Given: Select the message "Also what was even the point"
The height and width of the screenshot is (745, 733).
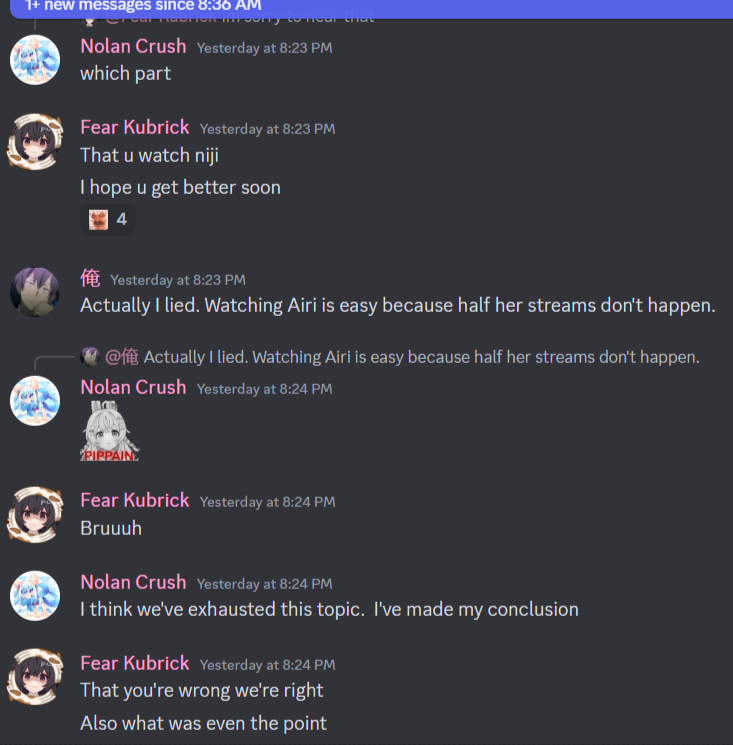Looking at the screenshot, I should (203, 723).
